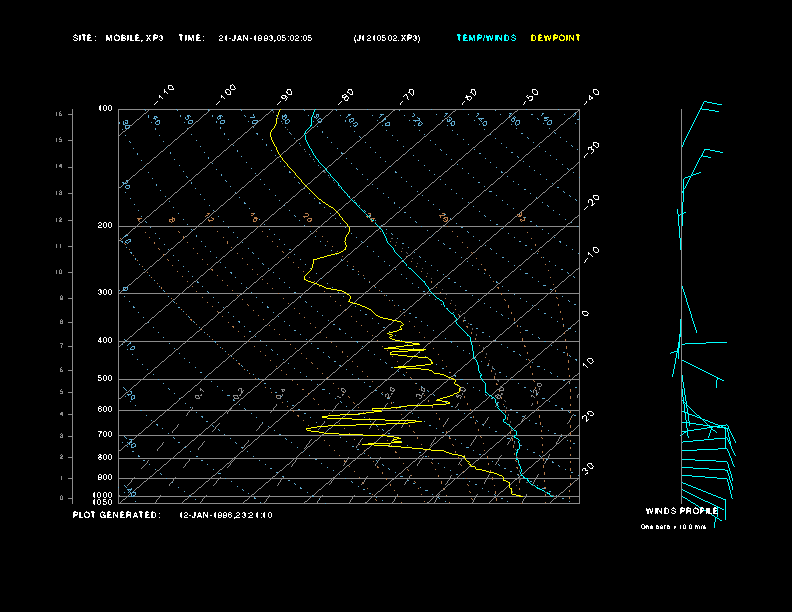Click the 'One barb = 10.0 m/s' note
Screen dimensions: 792x612
(673, 527)
